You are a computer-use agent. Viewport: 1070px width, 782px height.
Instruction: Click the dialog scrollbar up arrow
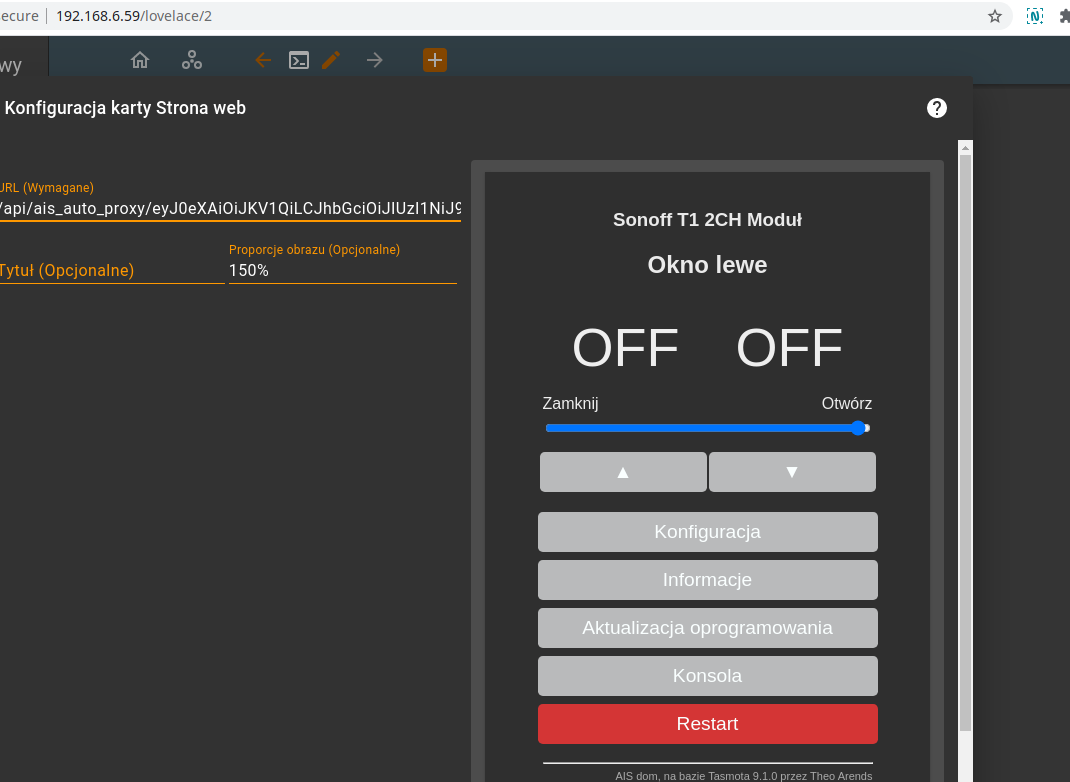(965, 147)
